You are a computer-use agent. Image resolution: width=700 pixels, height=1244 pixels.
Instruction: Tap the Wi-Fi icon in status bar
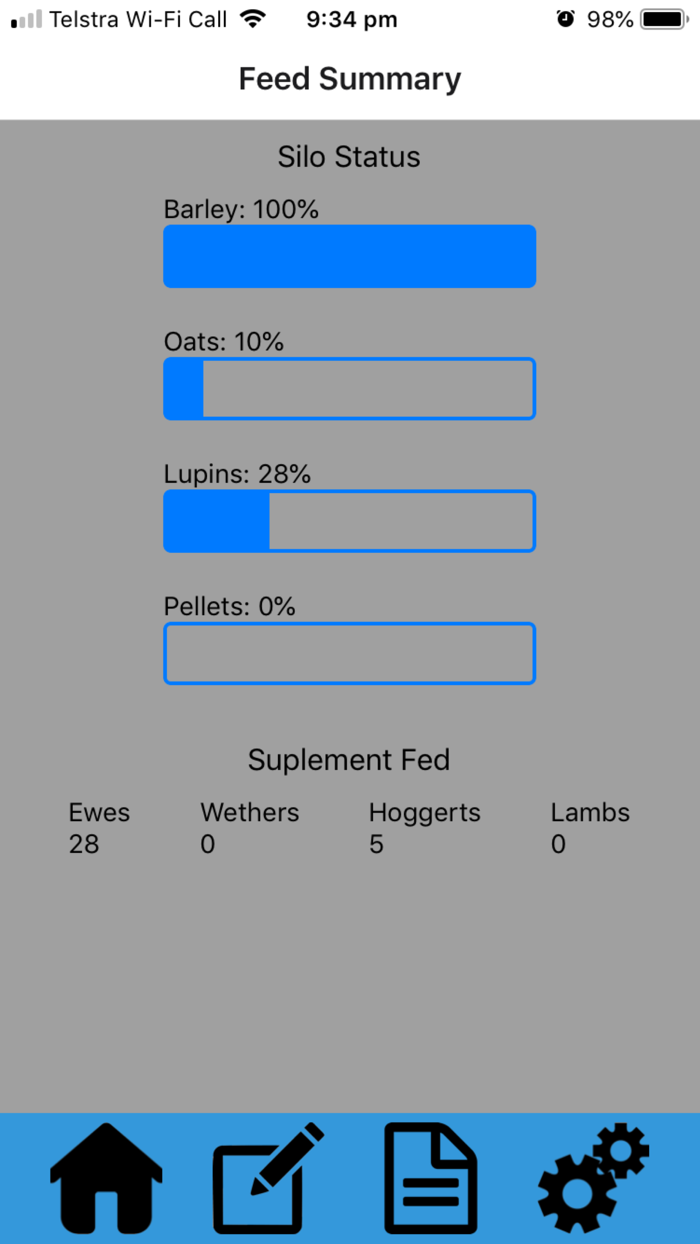coord(253,17)
